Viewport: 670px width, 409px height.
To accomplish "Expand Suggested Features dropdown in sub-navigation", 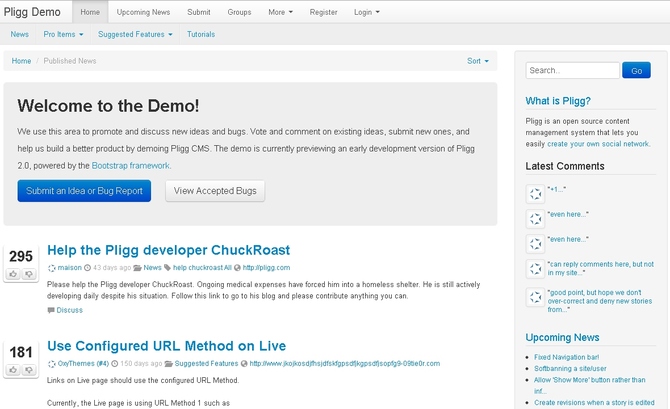I will (135, 34).
